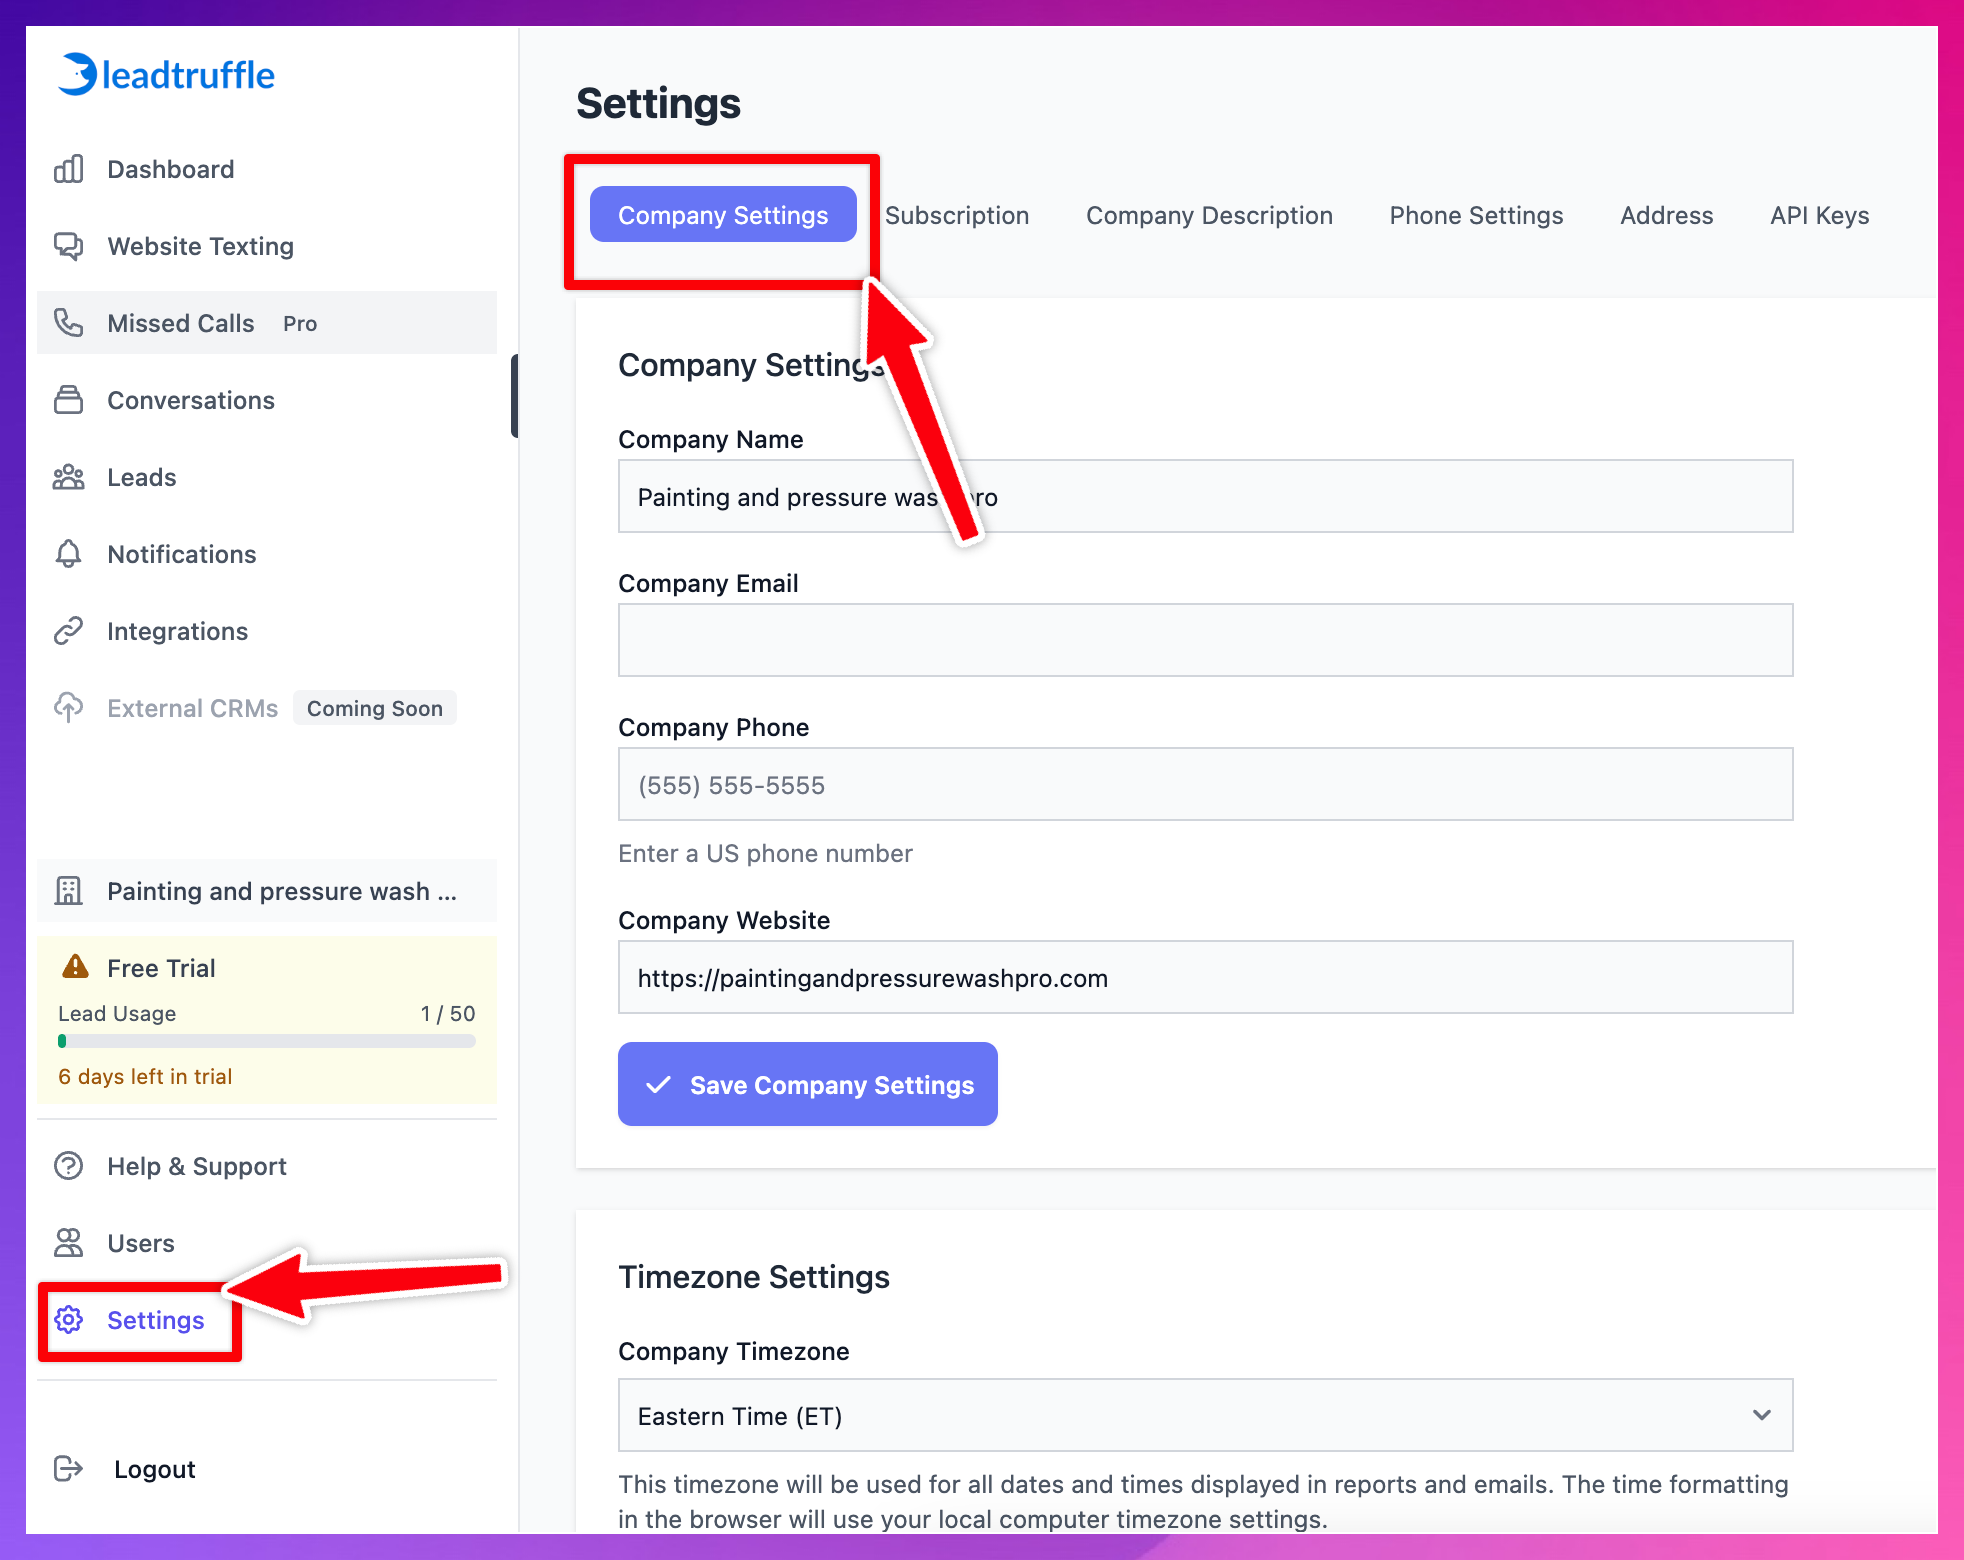The width and height of the screenshot is (1964, 1560).
Task: Select the Website Texting icon
Action: [x=68, y=246]
